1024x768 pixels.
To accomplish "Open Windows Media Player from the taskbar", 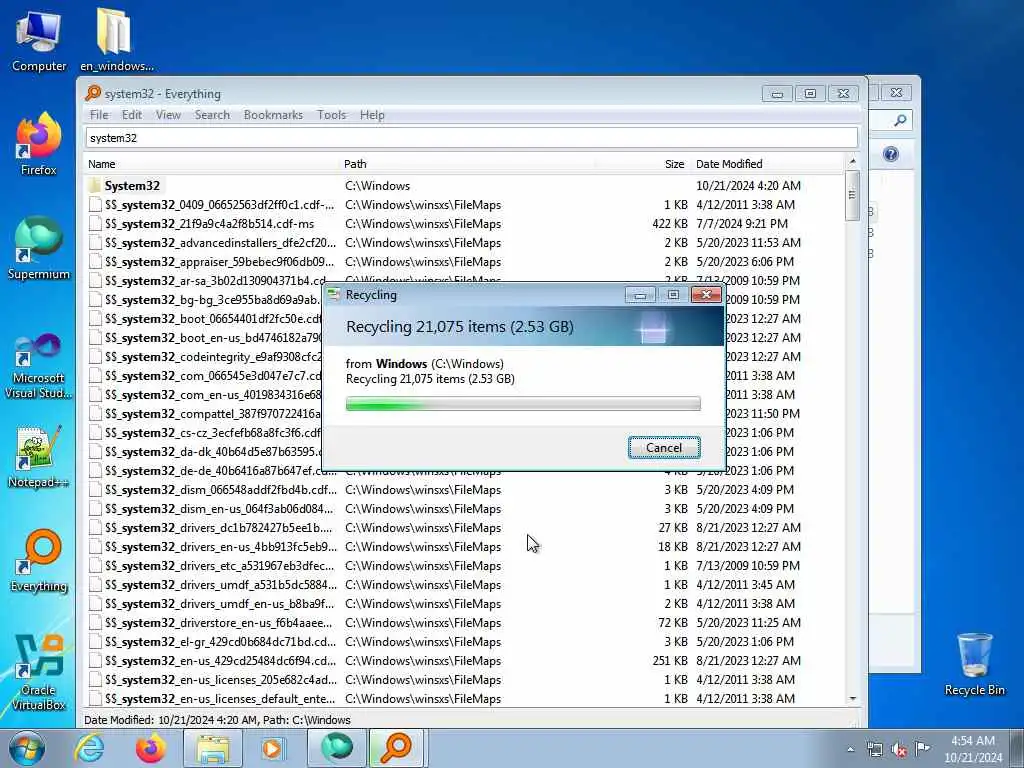I will click(x=273, y=748).
